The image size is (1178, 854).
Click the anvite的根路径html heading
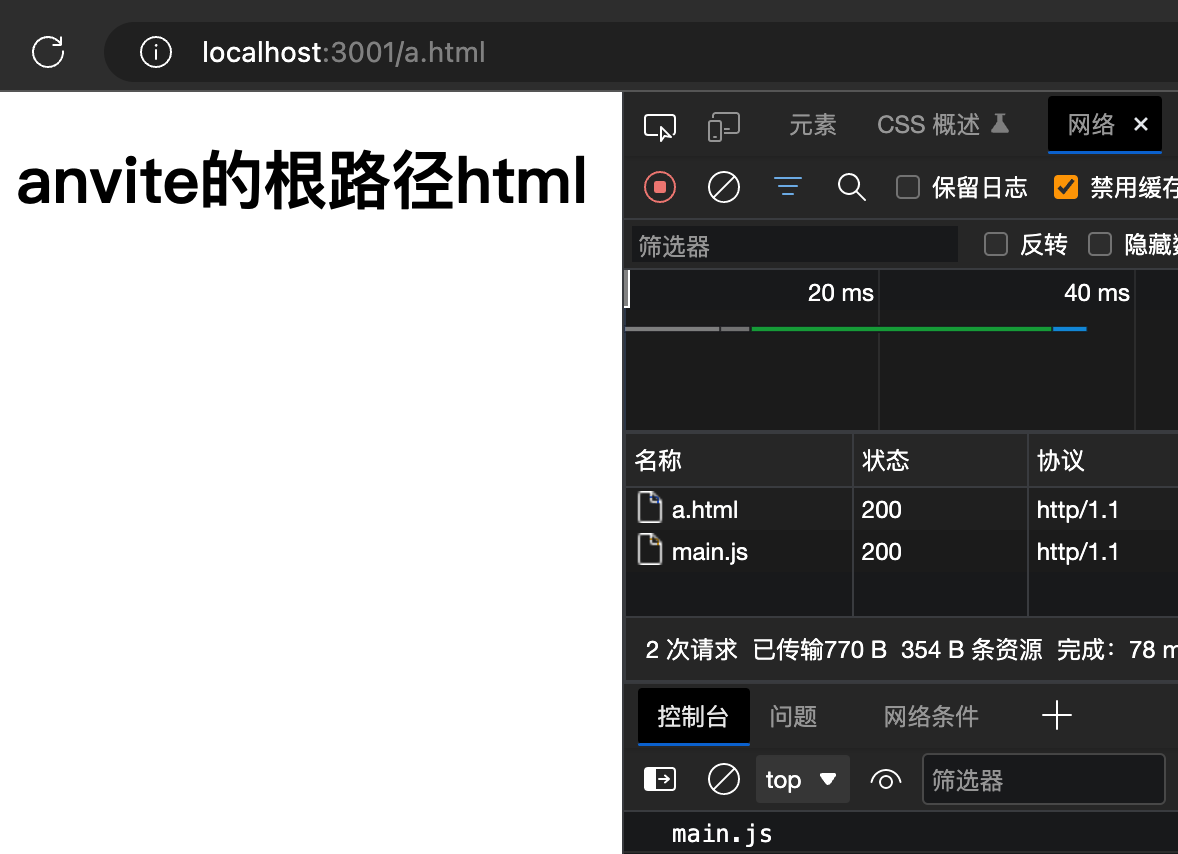(301, 181)
